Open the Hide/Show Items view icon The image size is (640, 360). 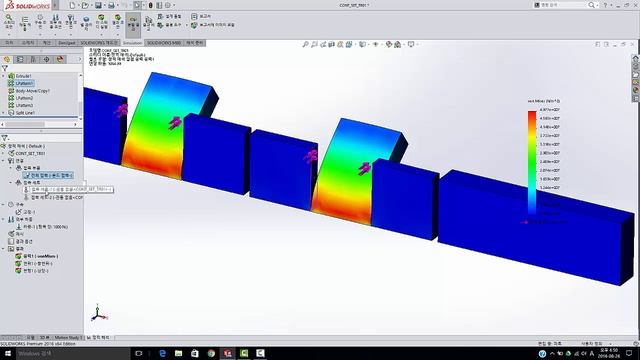coord(376,44)
